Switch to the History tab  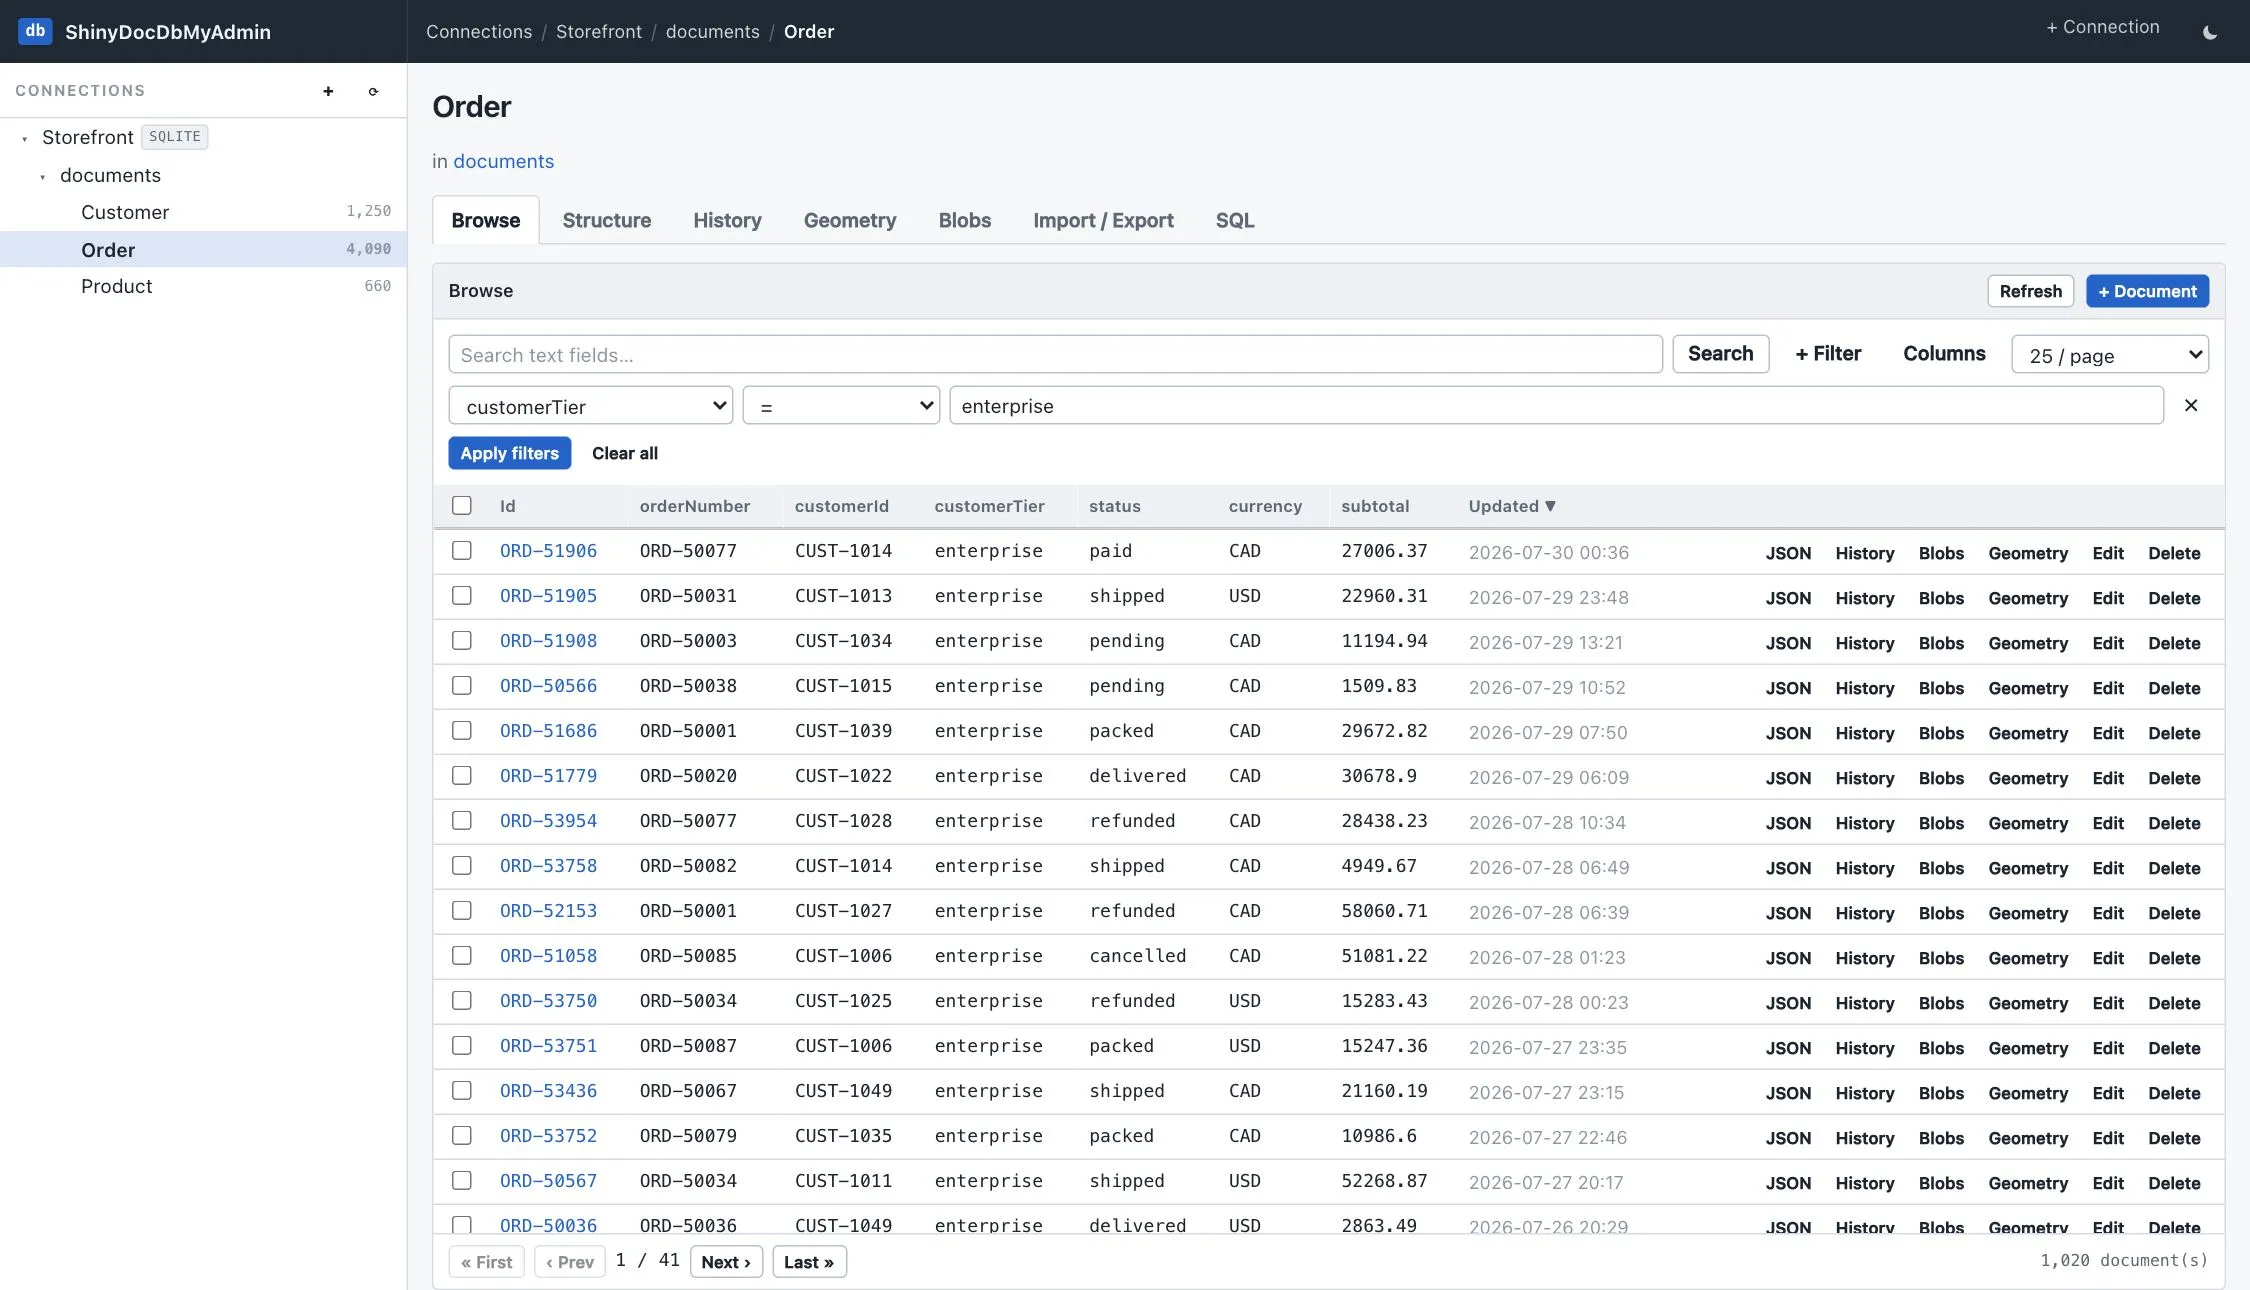727,220
